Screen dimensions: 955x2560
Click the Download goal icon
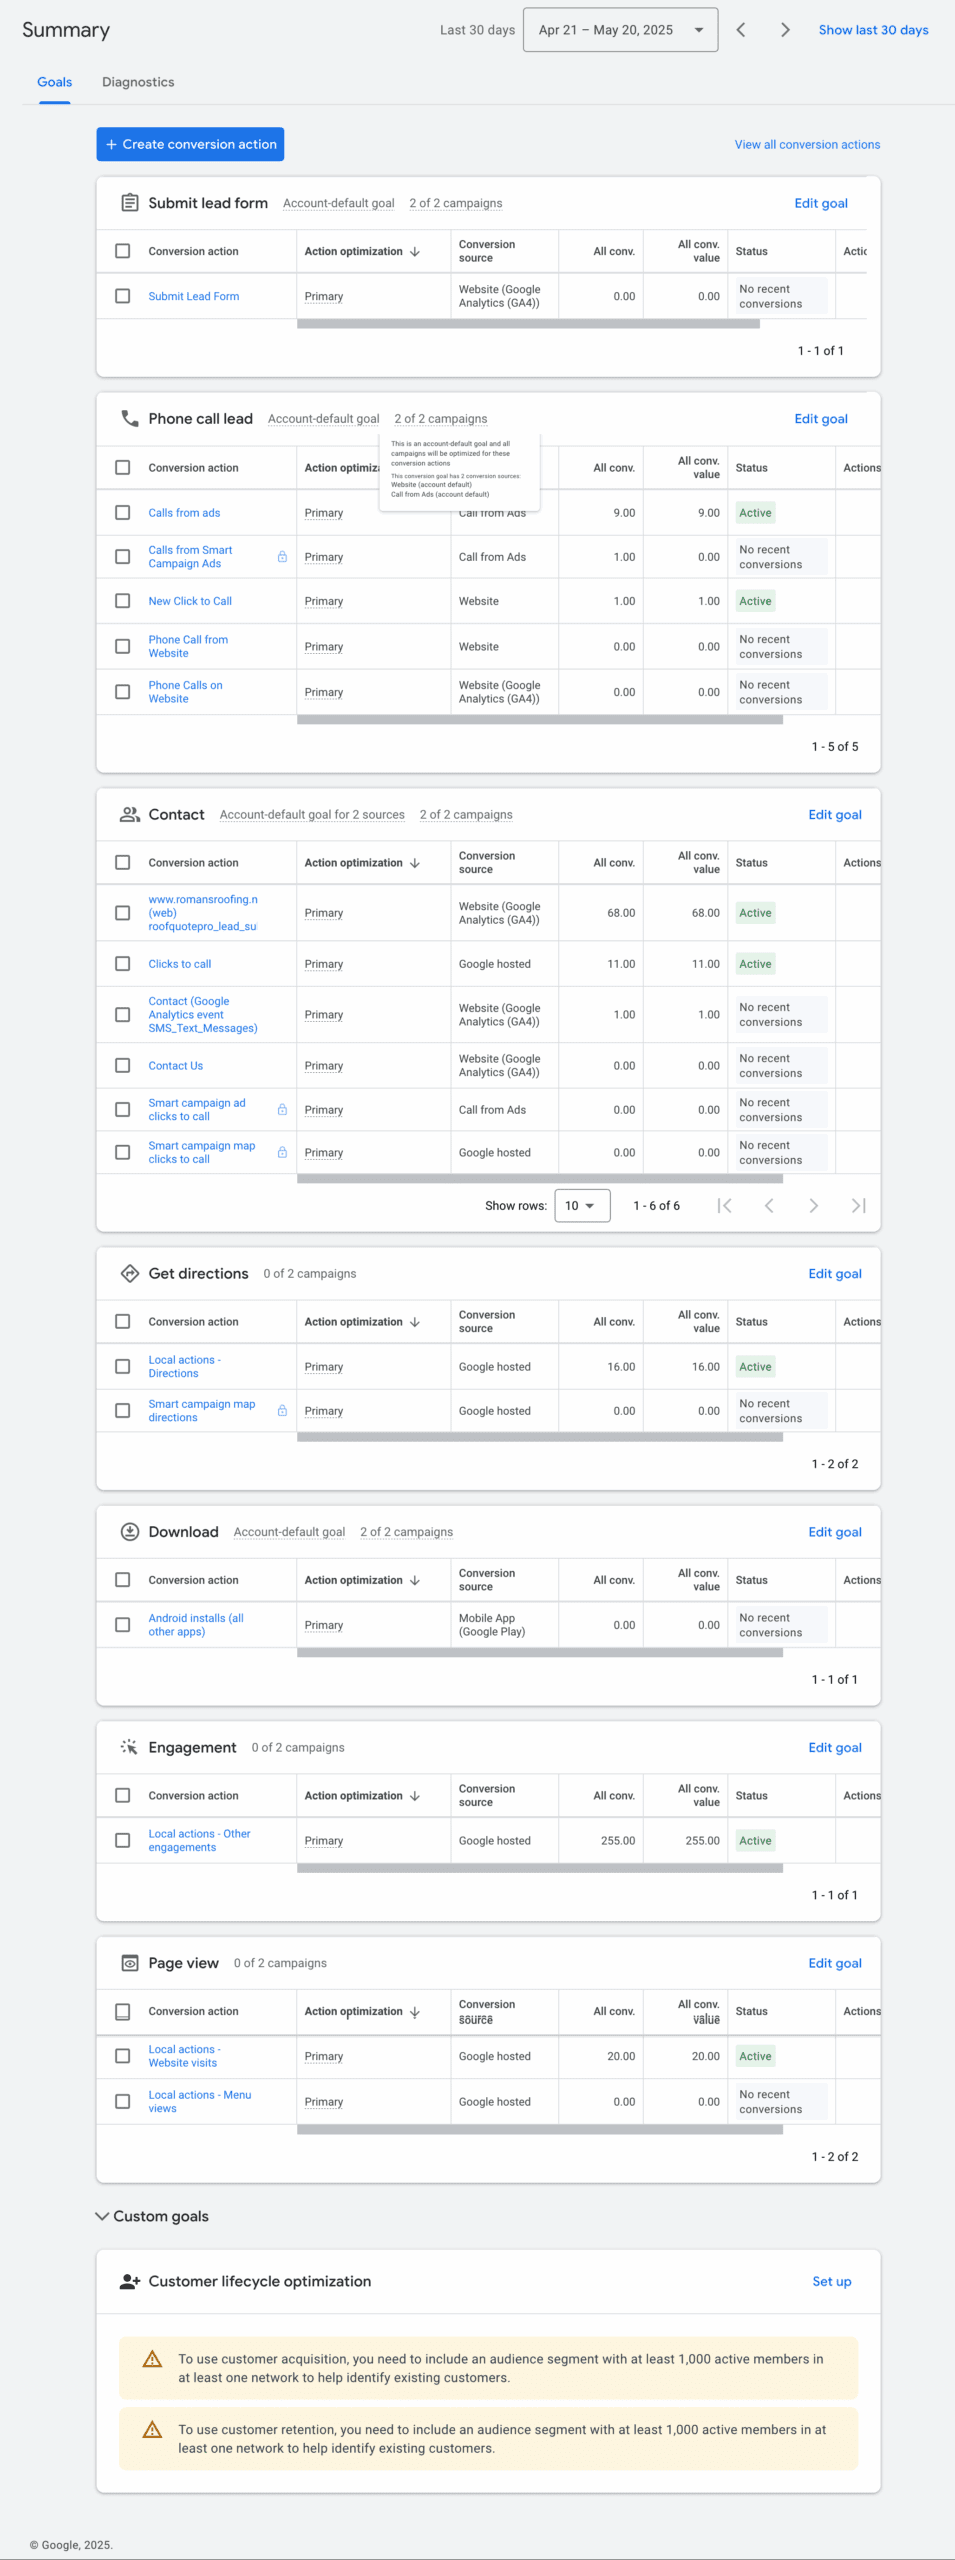pos(130,1532)
